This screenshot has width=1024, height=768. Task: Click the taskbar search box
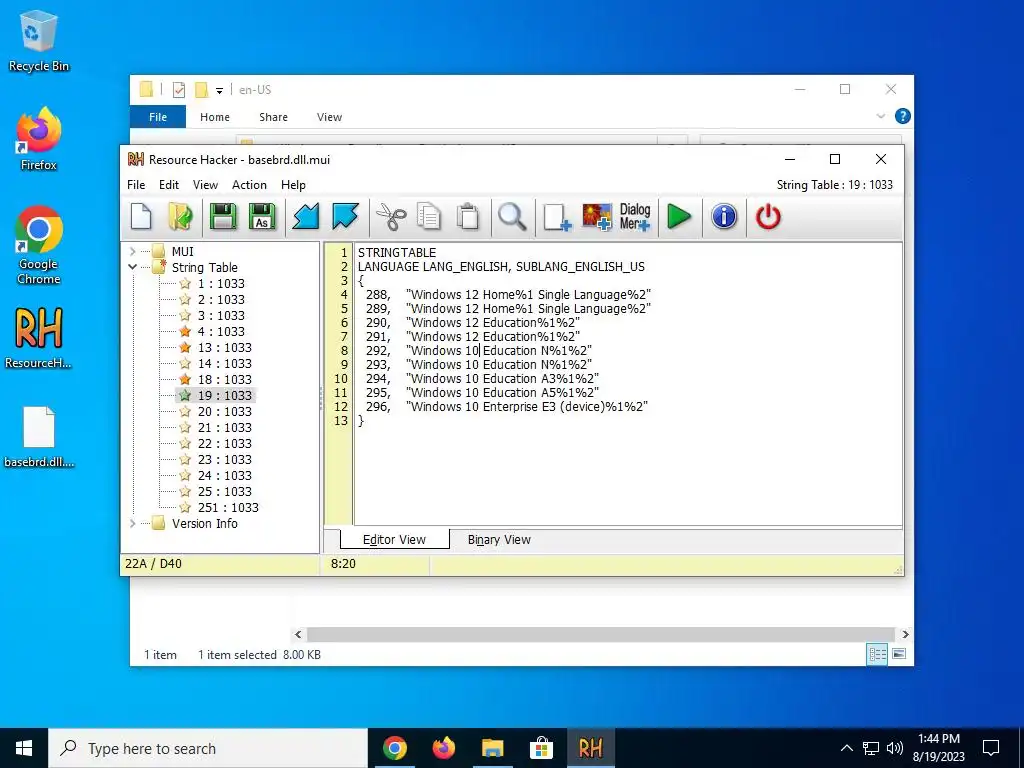point(208,748)
